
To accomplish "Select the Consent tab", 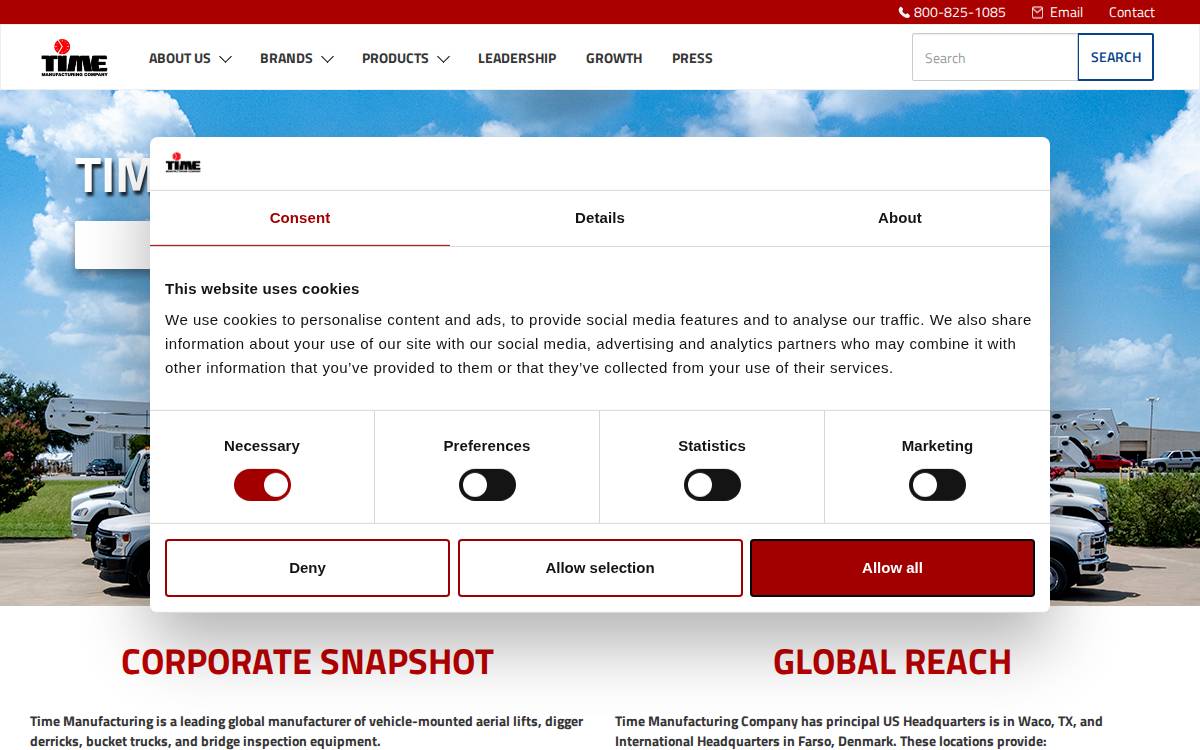I will (x=300, y=218).
